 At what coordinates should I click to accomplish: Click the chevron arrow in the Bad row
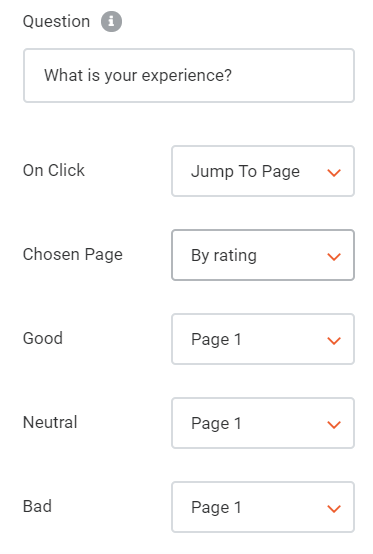pos(333,508)
